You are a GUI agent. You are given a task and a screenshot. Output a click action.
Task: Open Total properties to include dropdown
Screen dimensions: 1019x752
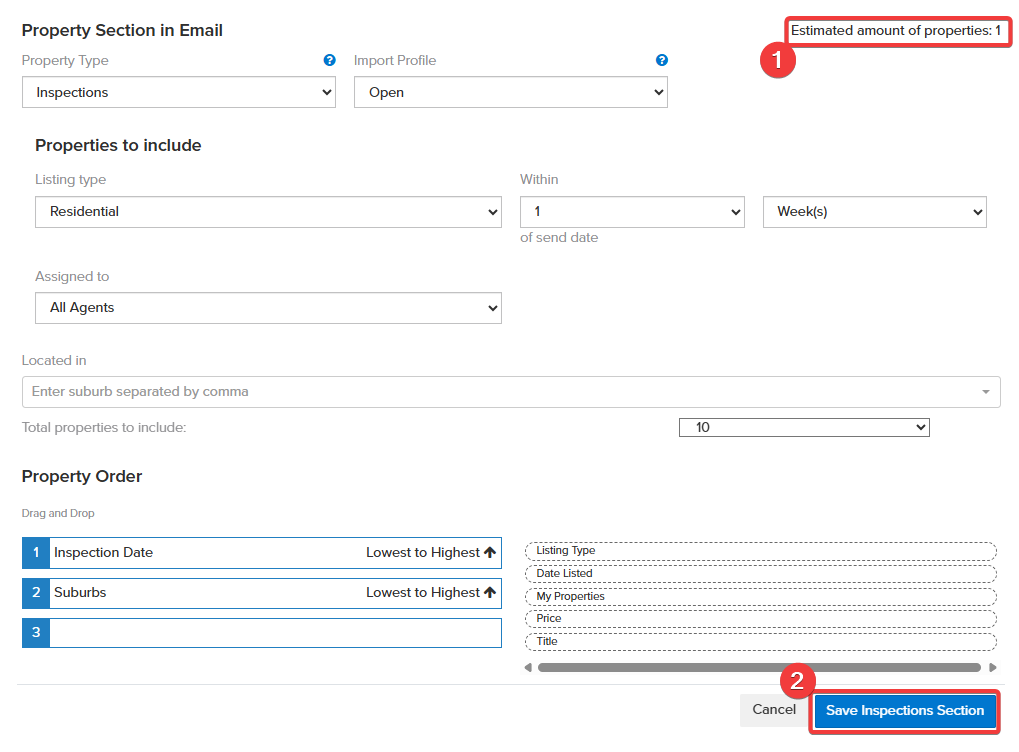pos(804,427)
